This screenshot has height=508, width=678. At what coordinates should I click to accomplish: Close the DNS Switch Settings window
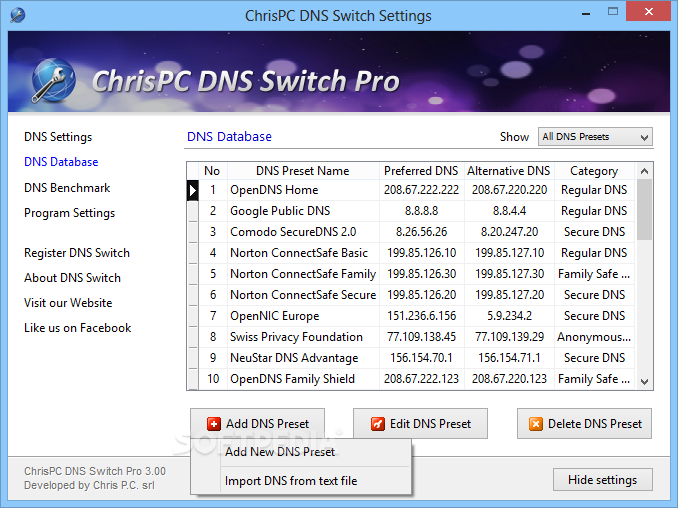pos(648,11)
